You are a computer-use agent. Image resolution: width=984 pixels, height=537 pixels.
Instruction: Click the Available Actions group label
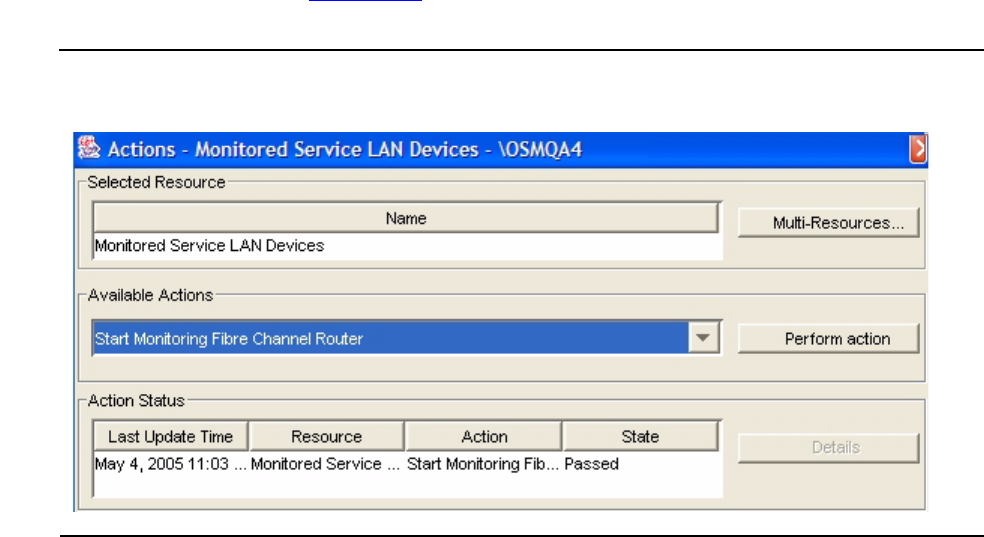point(151,296)
